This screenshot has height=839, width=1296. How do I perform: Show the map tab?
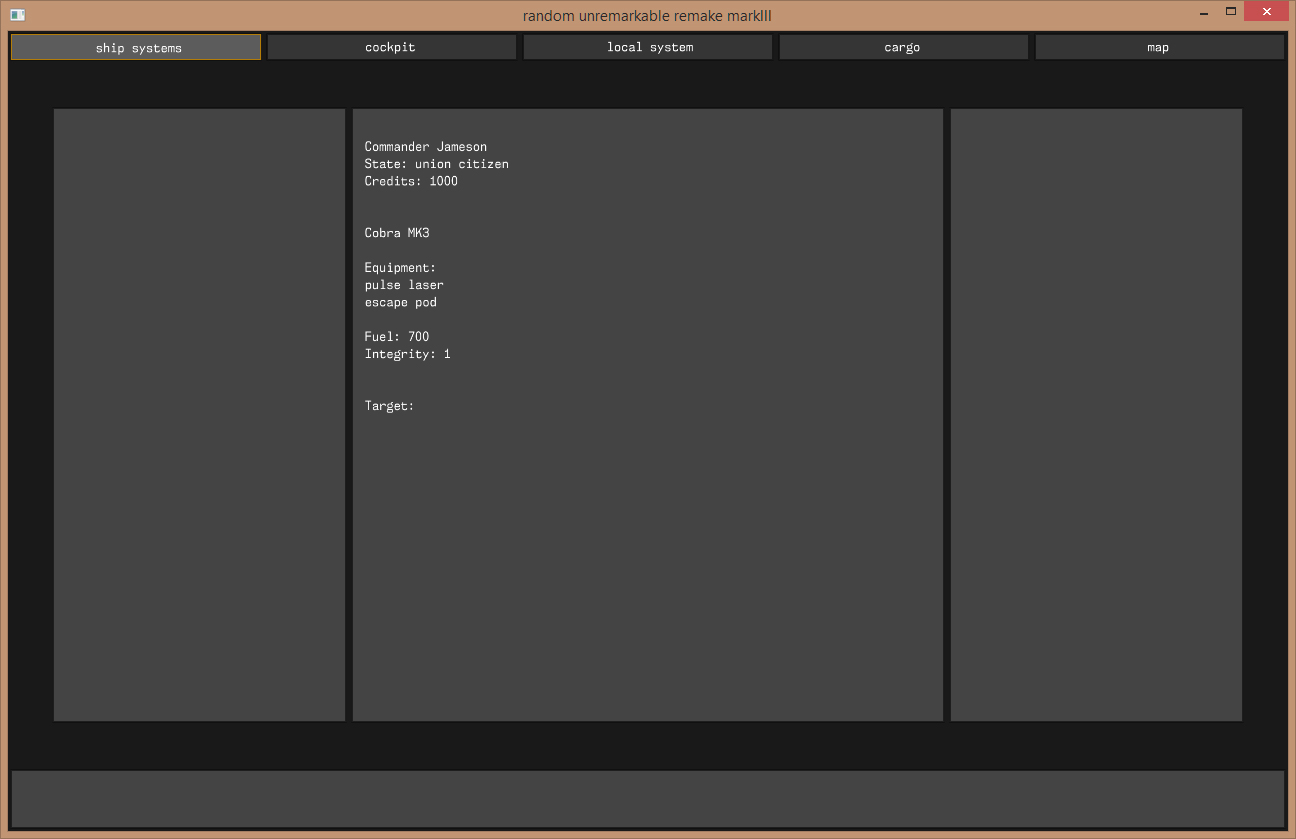(1159, 47)
